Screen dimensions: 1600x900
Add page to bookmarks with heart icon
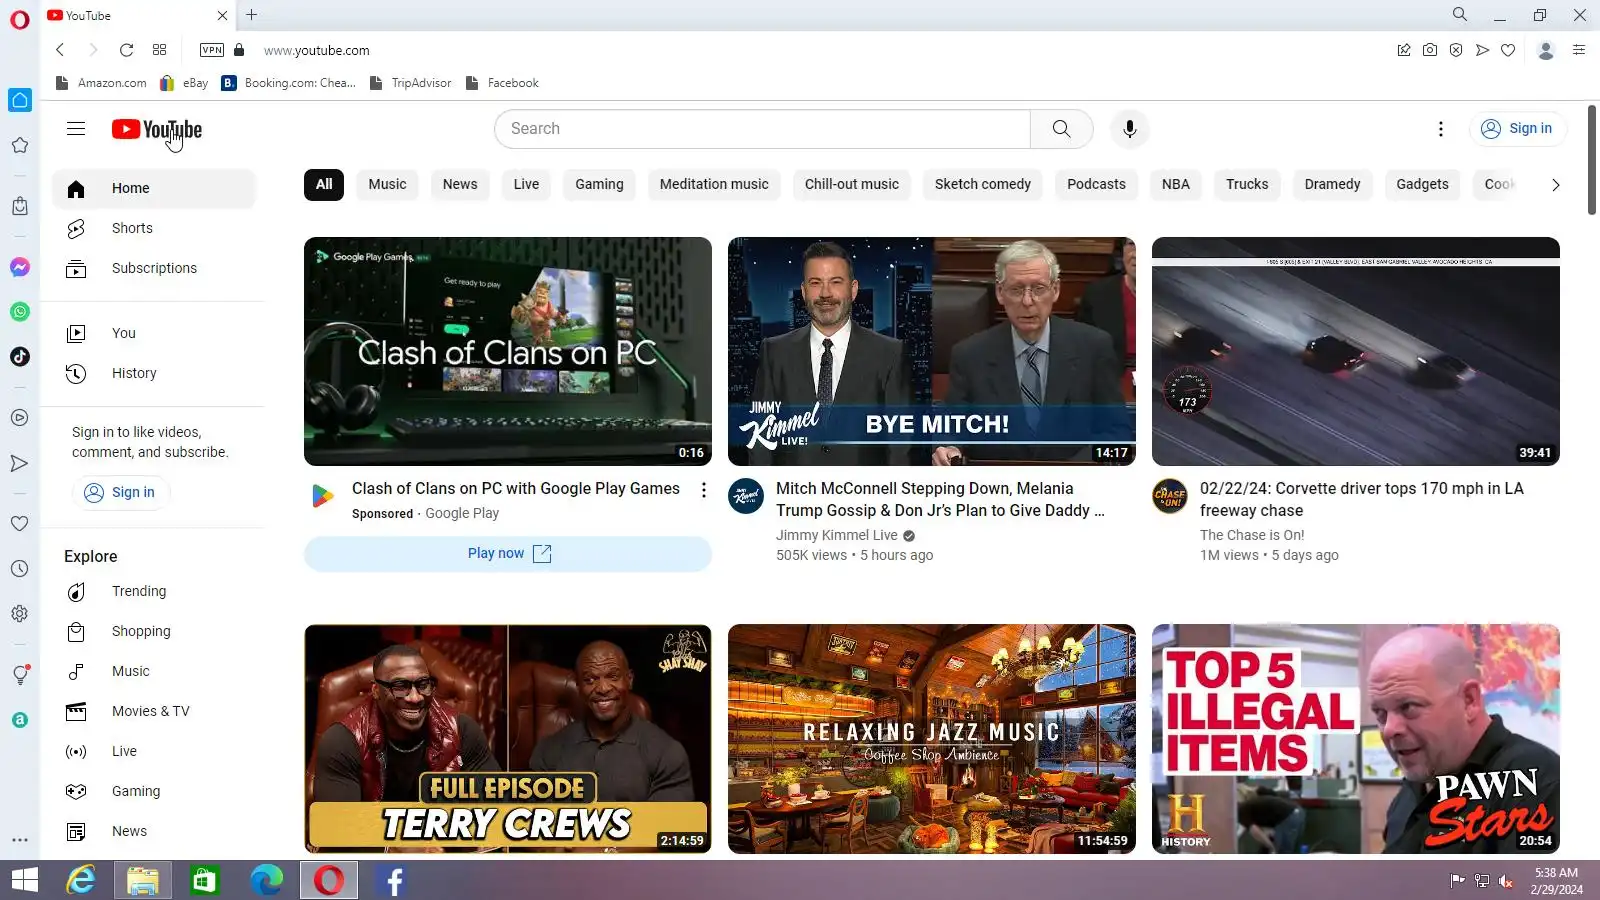(1508, 50)
